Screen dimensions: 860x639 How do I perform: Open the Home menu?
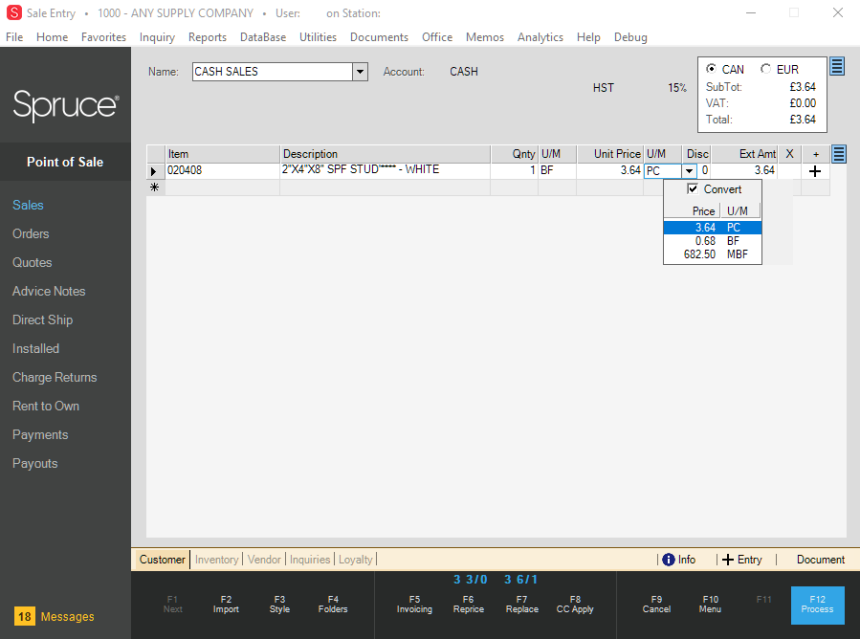52,37
